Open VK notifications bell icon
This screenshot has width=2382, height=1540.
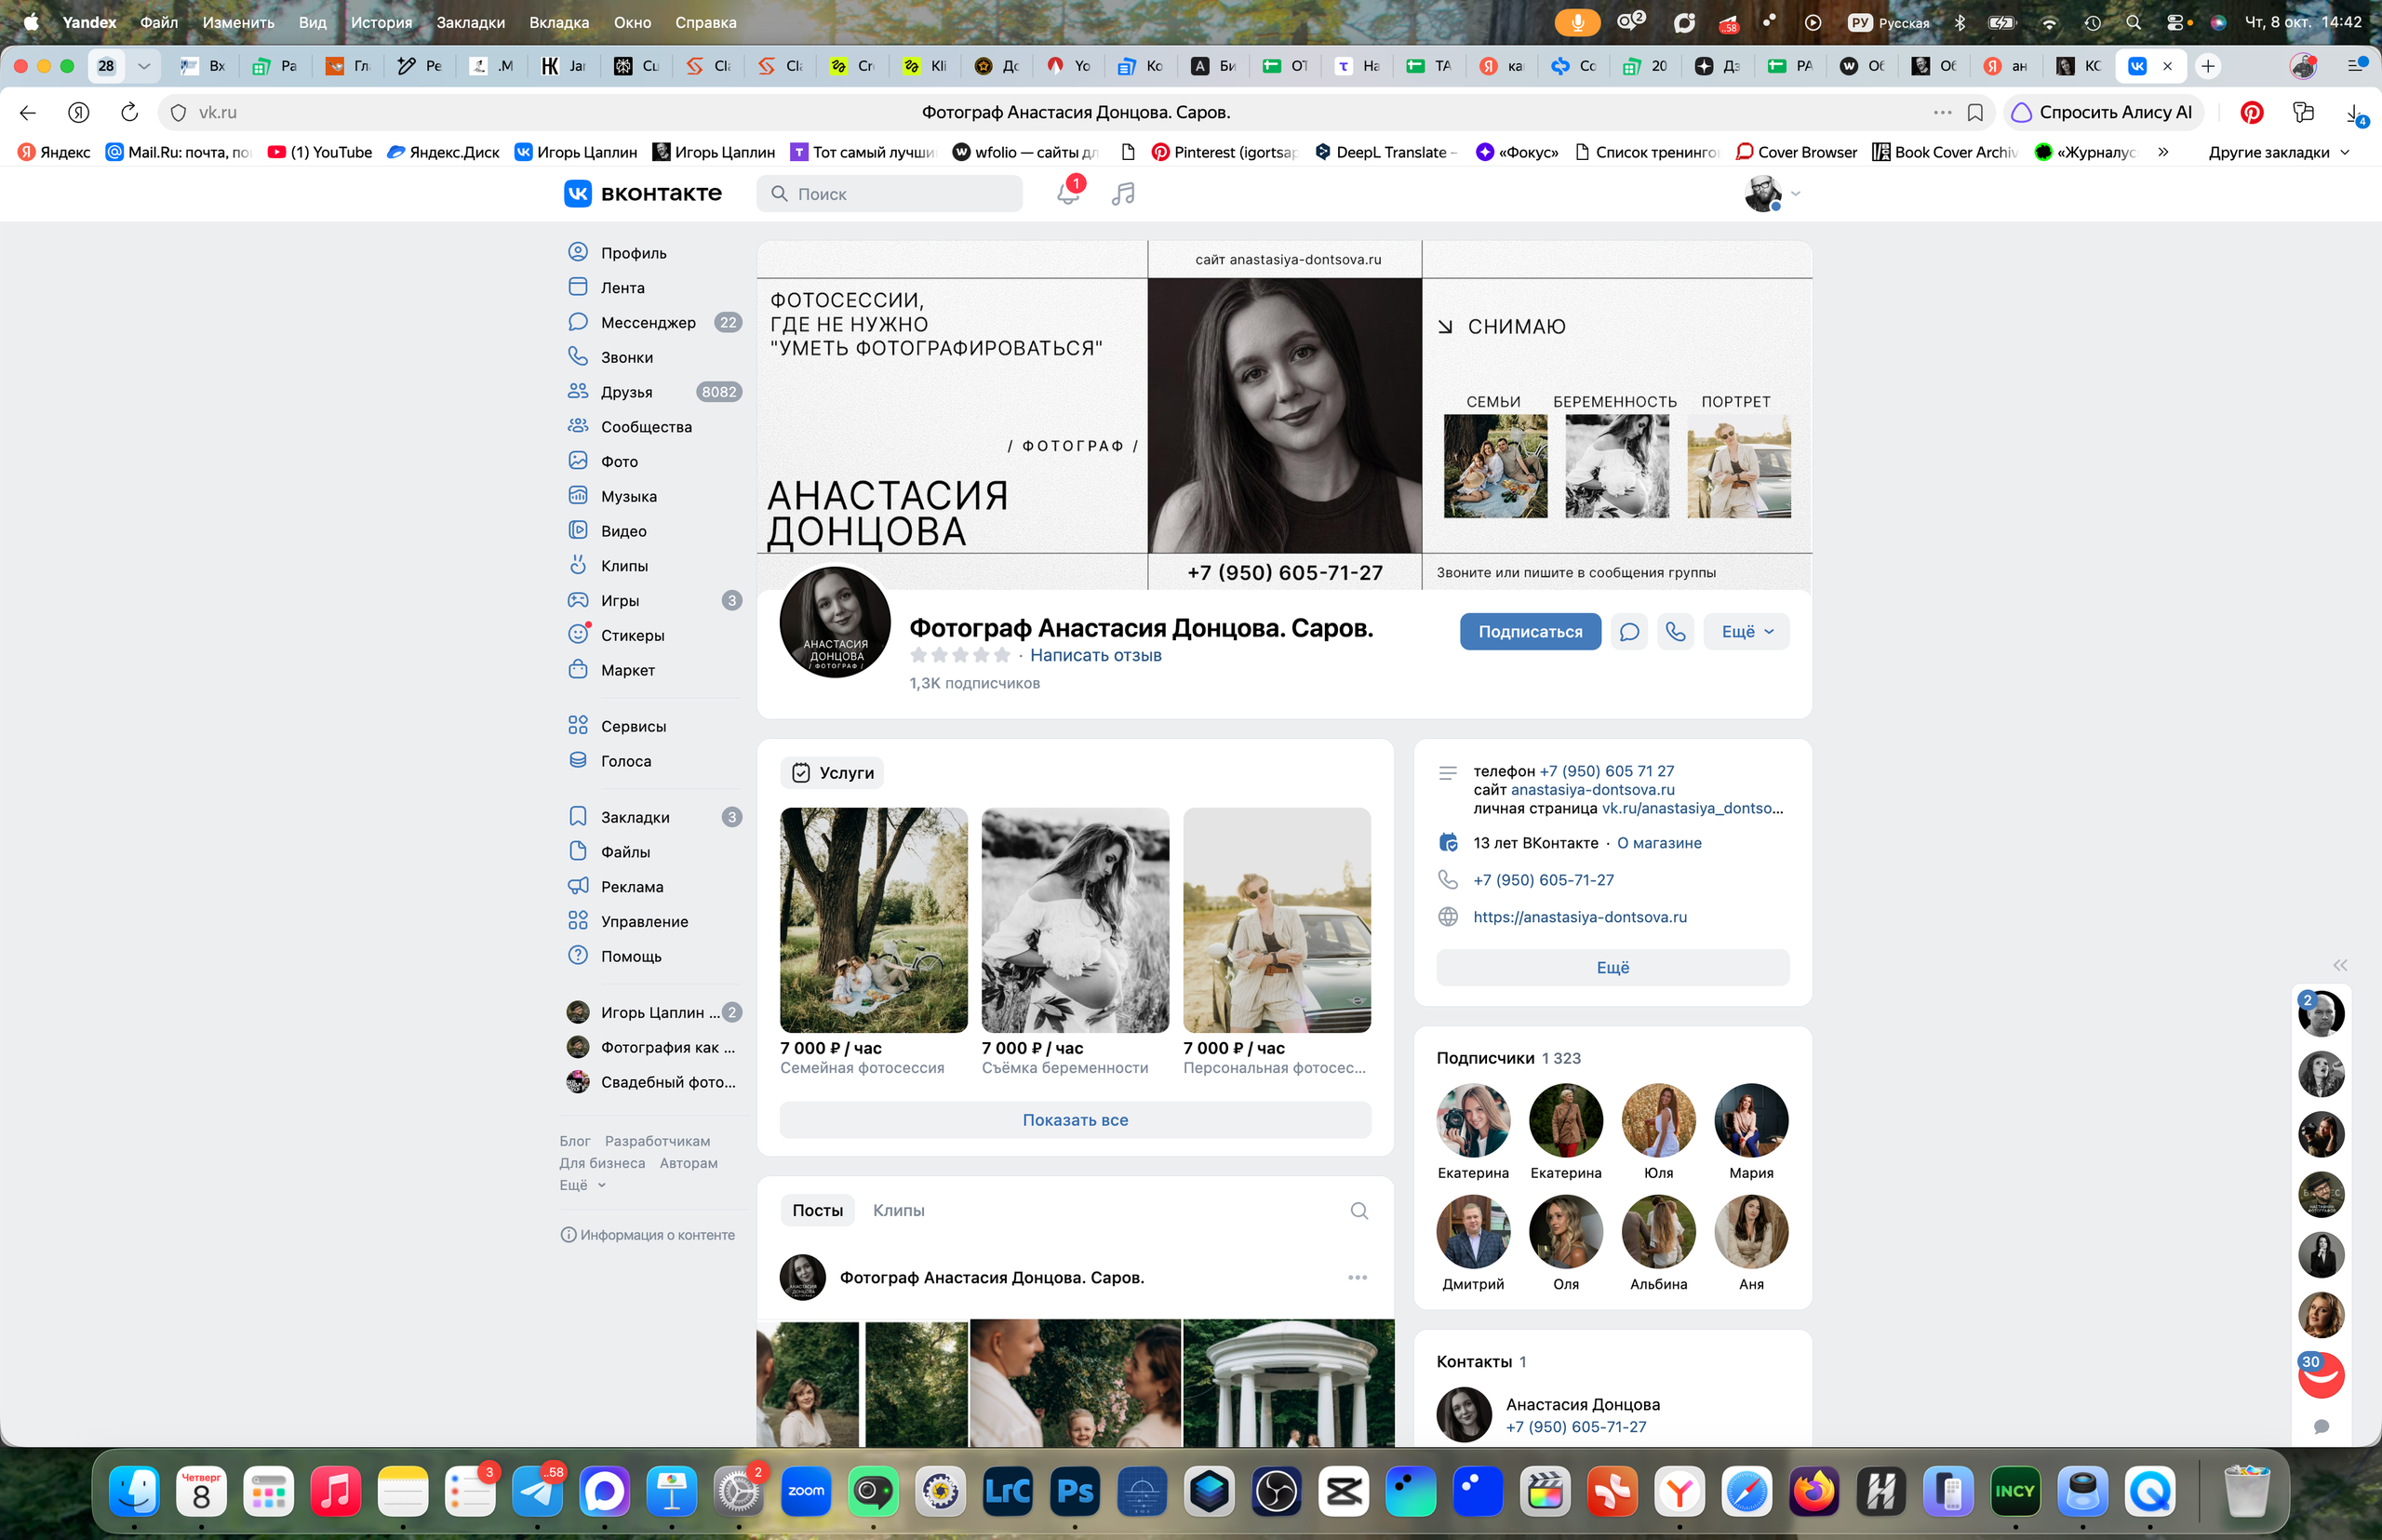(x=1068, y=193)
